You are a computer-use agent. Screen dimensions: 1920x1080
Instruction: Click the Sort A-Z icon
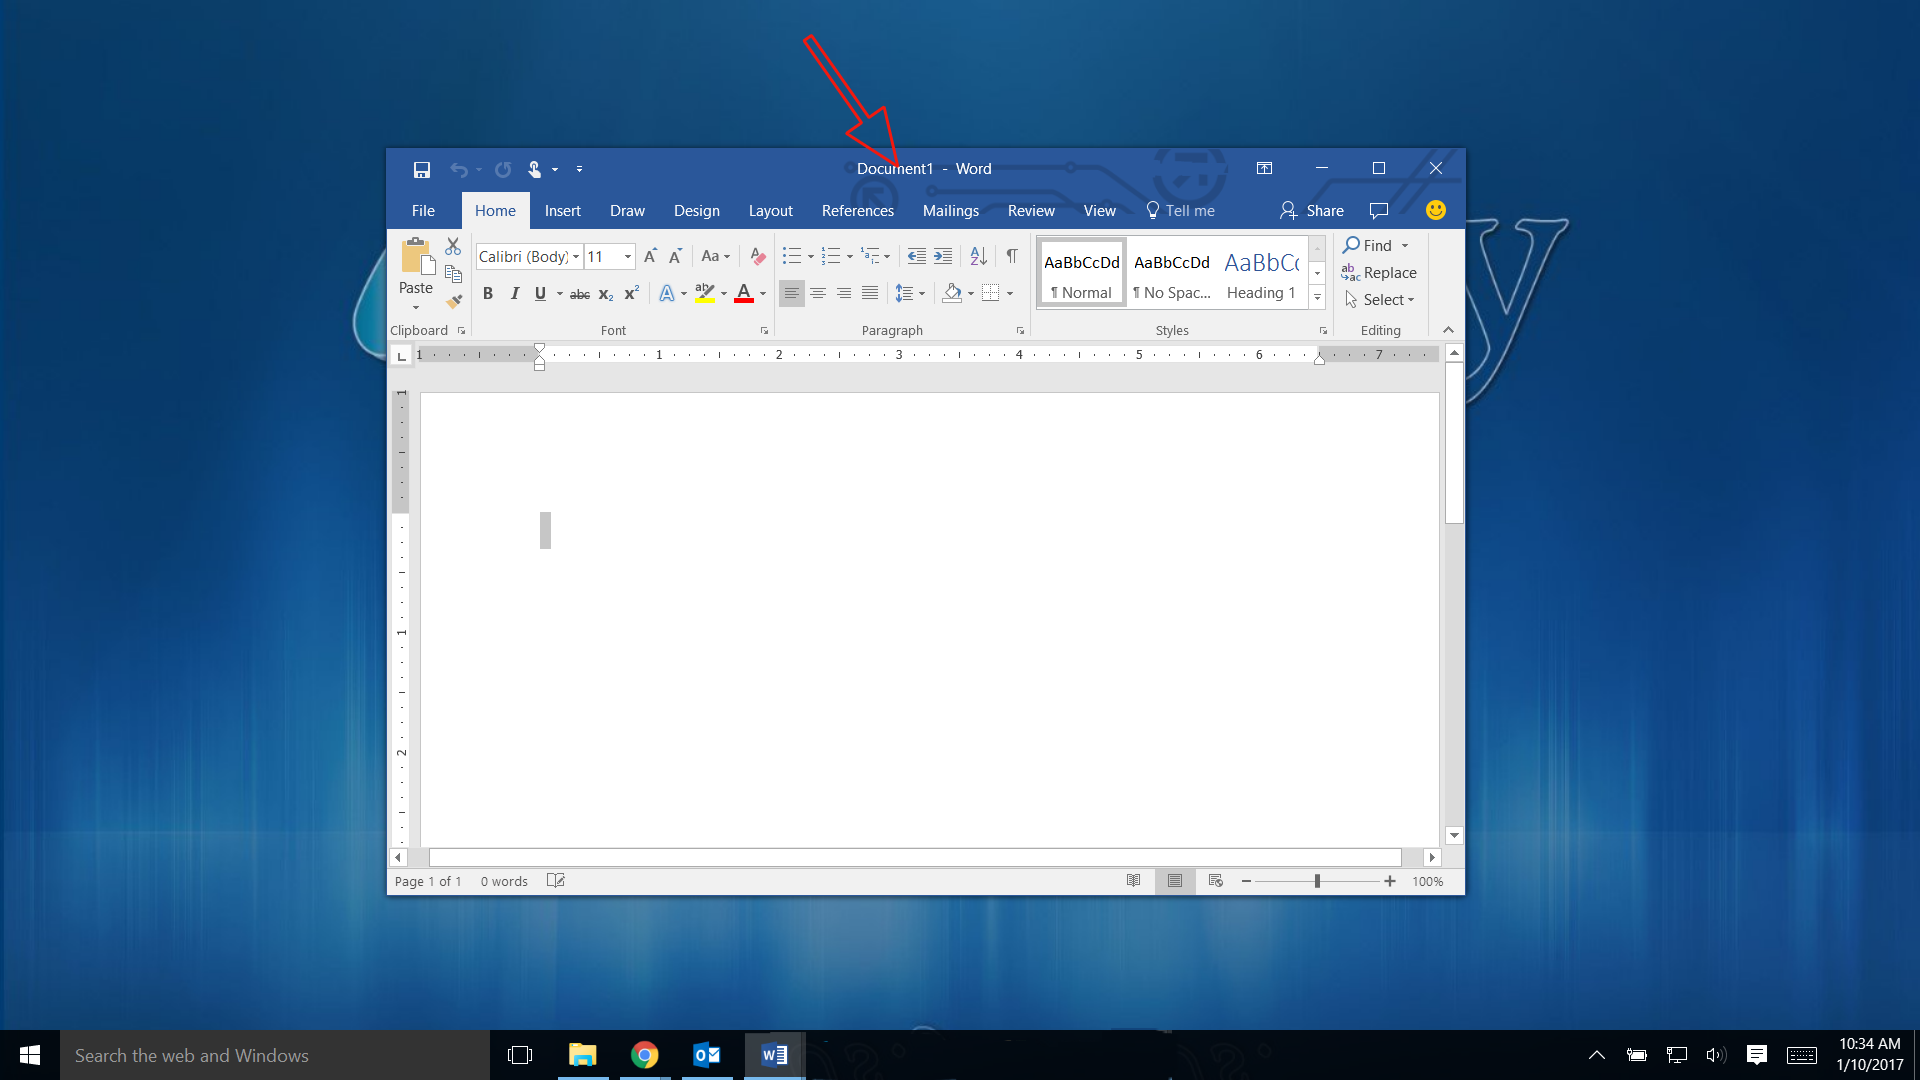click(x=979, y=257)
